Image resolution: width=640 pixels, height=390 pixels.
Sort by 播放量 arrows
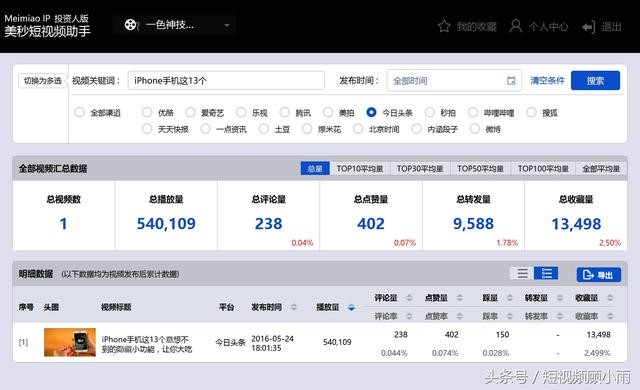point(351,307)
